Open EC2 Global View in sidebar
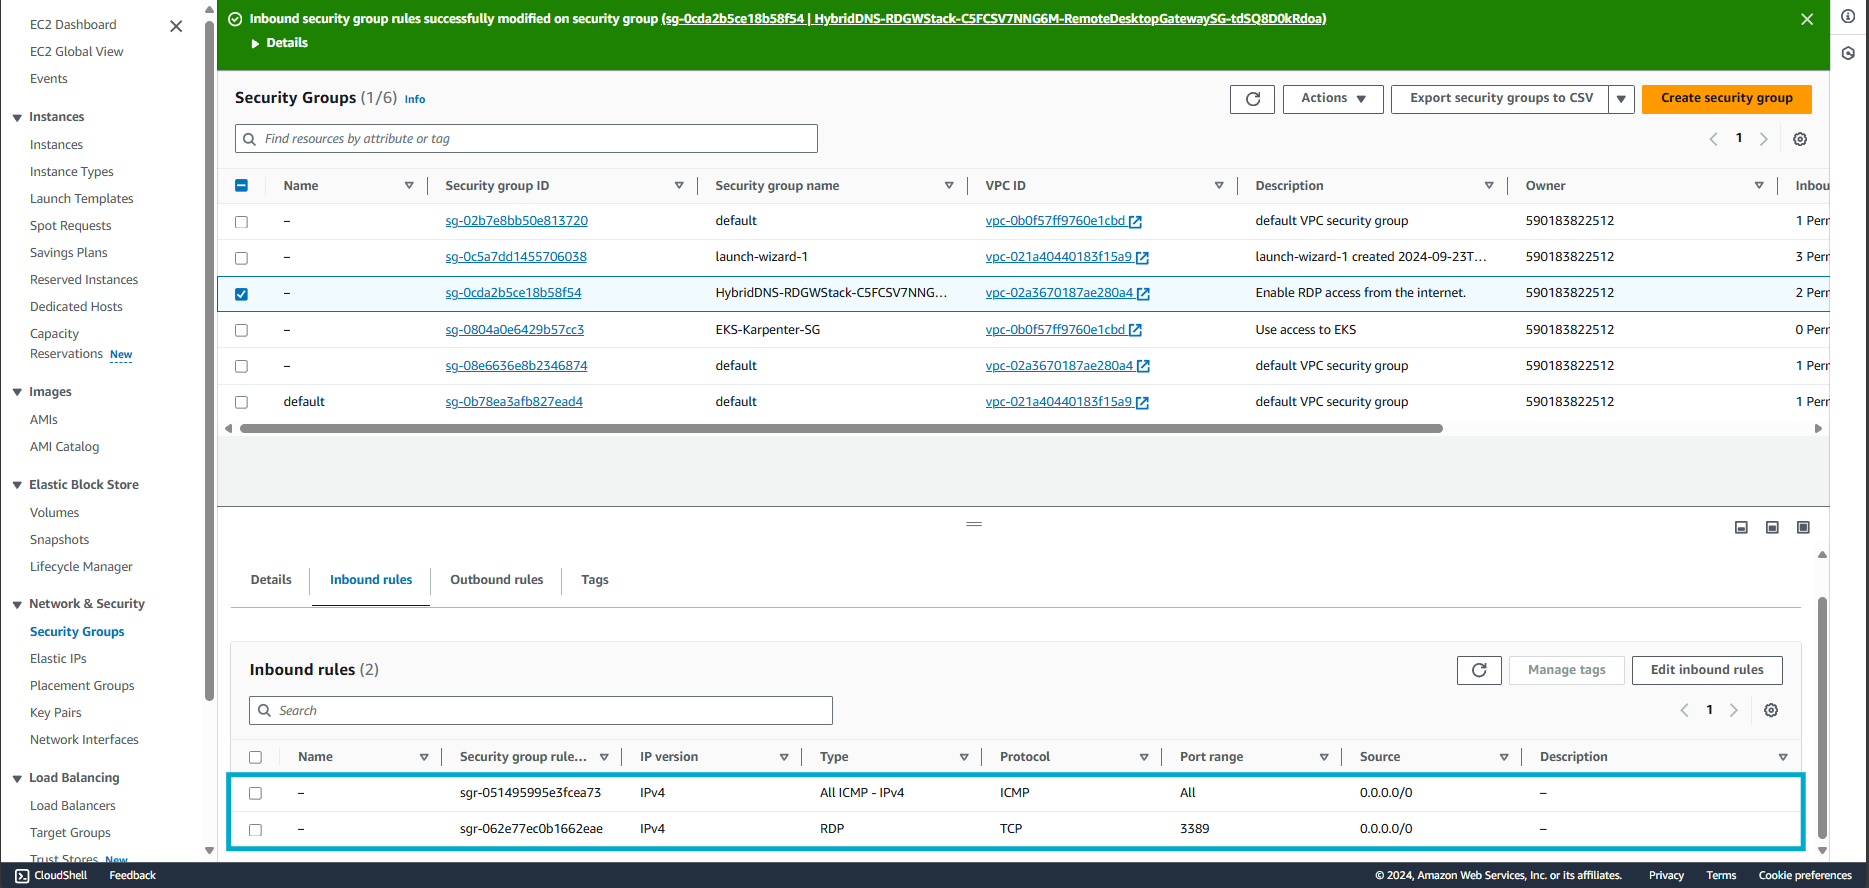The height and width of the screenshot is (888, 1869). [77, 52]
